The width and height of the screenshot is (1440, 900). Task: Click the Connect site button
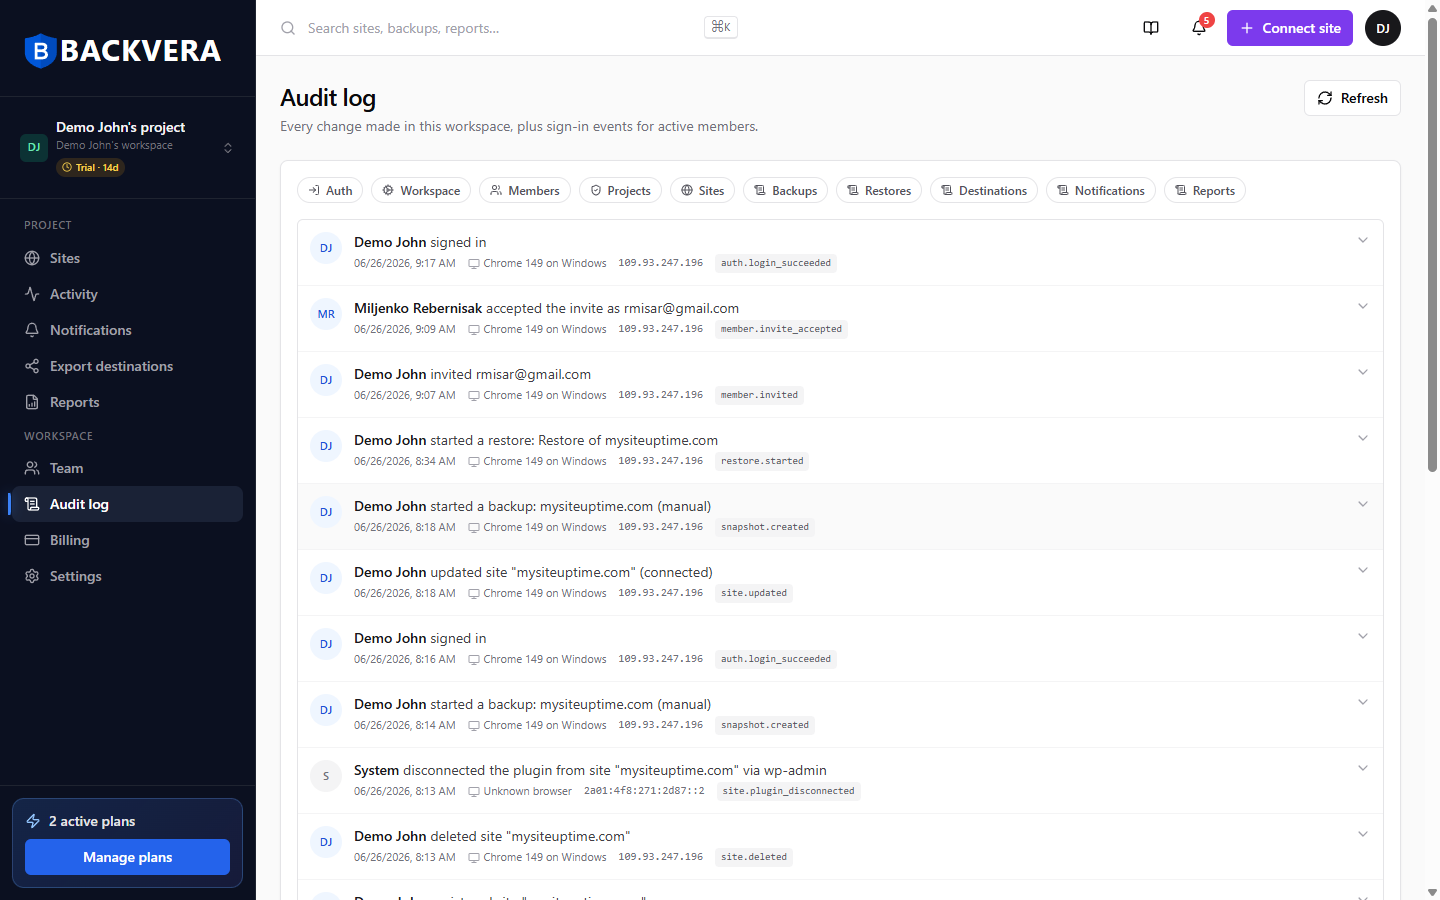[1290, 28]
